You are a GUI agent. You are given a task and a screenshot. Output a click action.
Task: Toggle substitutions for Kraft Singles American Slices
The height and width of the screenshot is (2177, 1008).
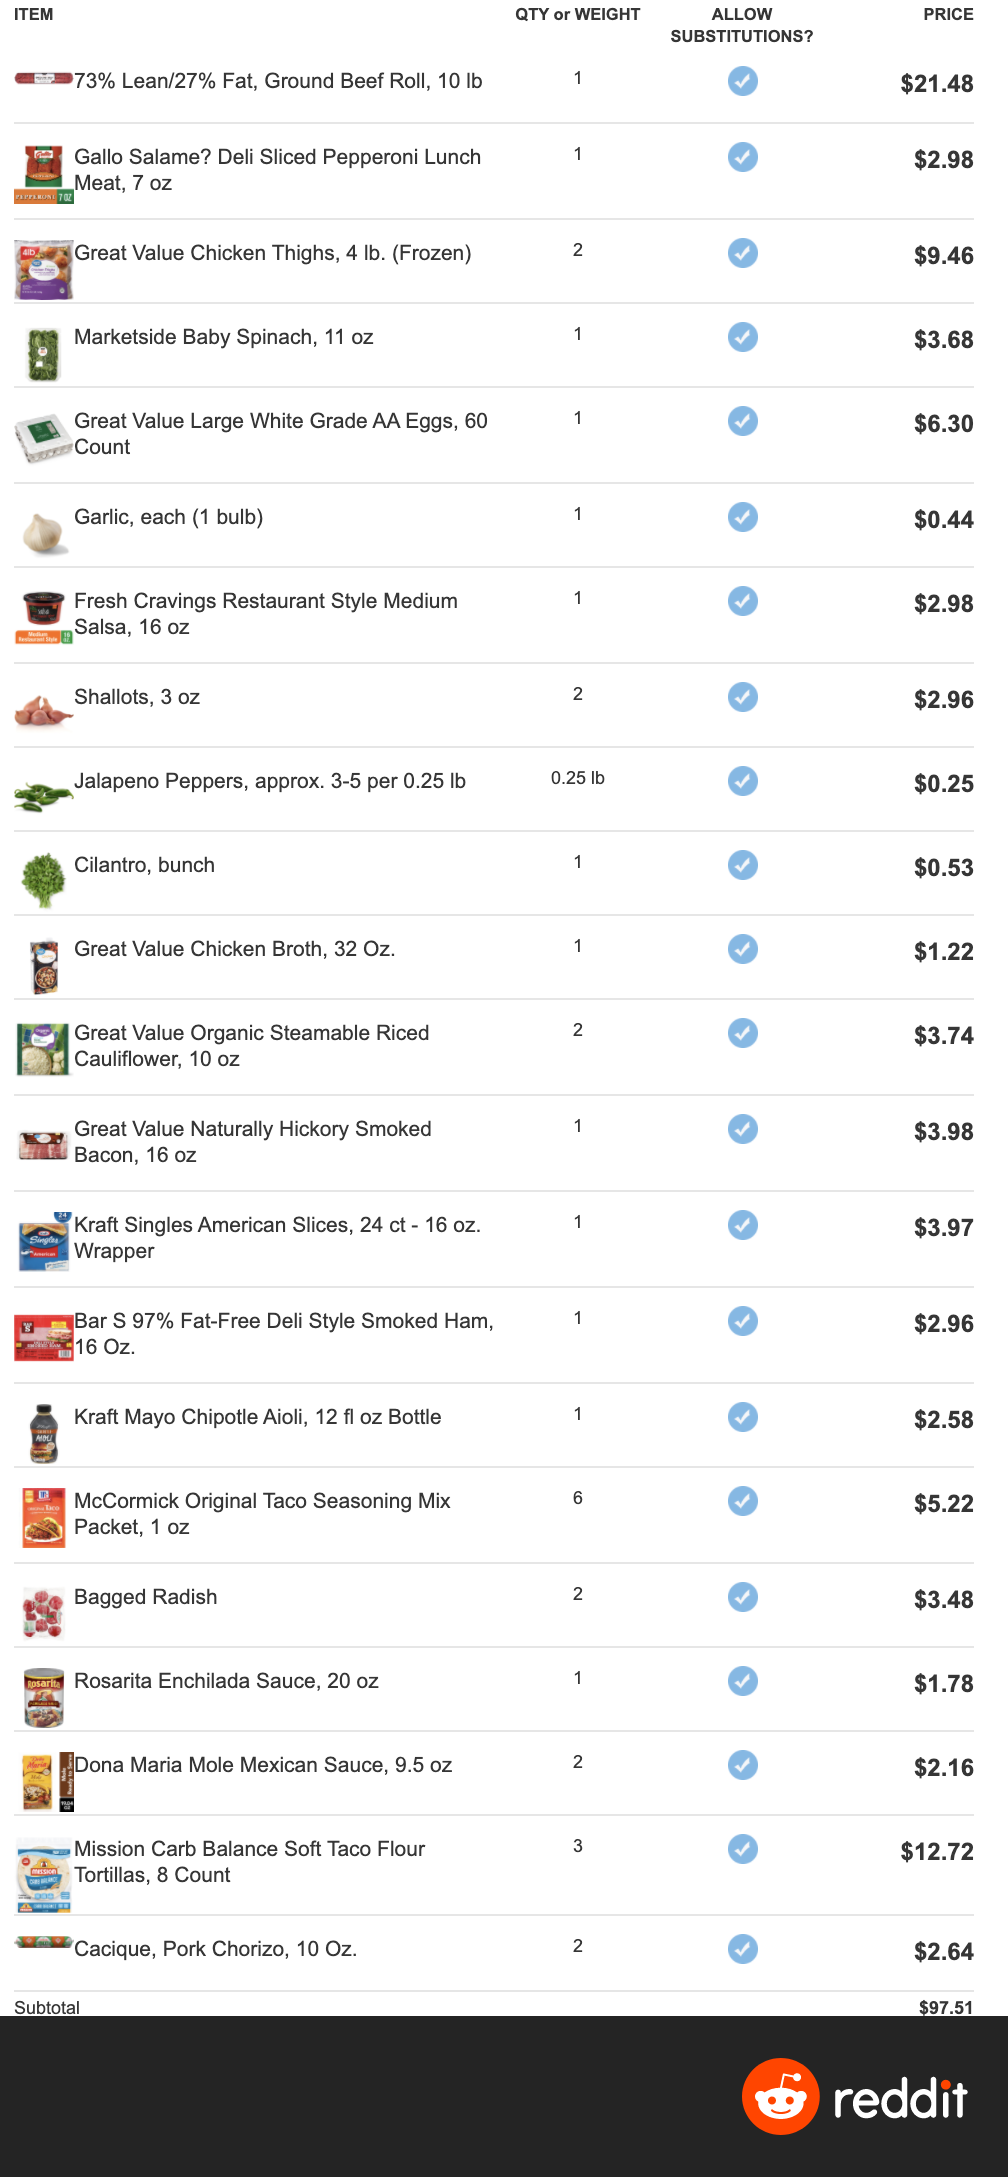(x=742, y=1225)
